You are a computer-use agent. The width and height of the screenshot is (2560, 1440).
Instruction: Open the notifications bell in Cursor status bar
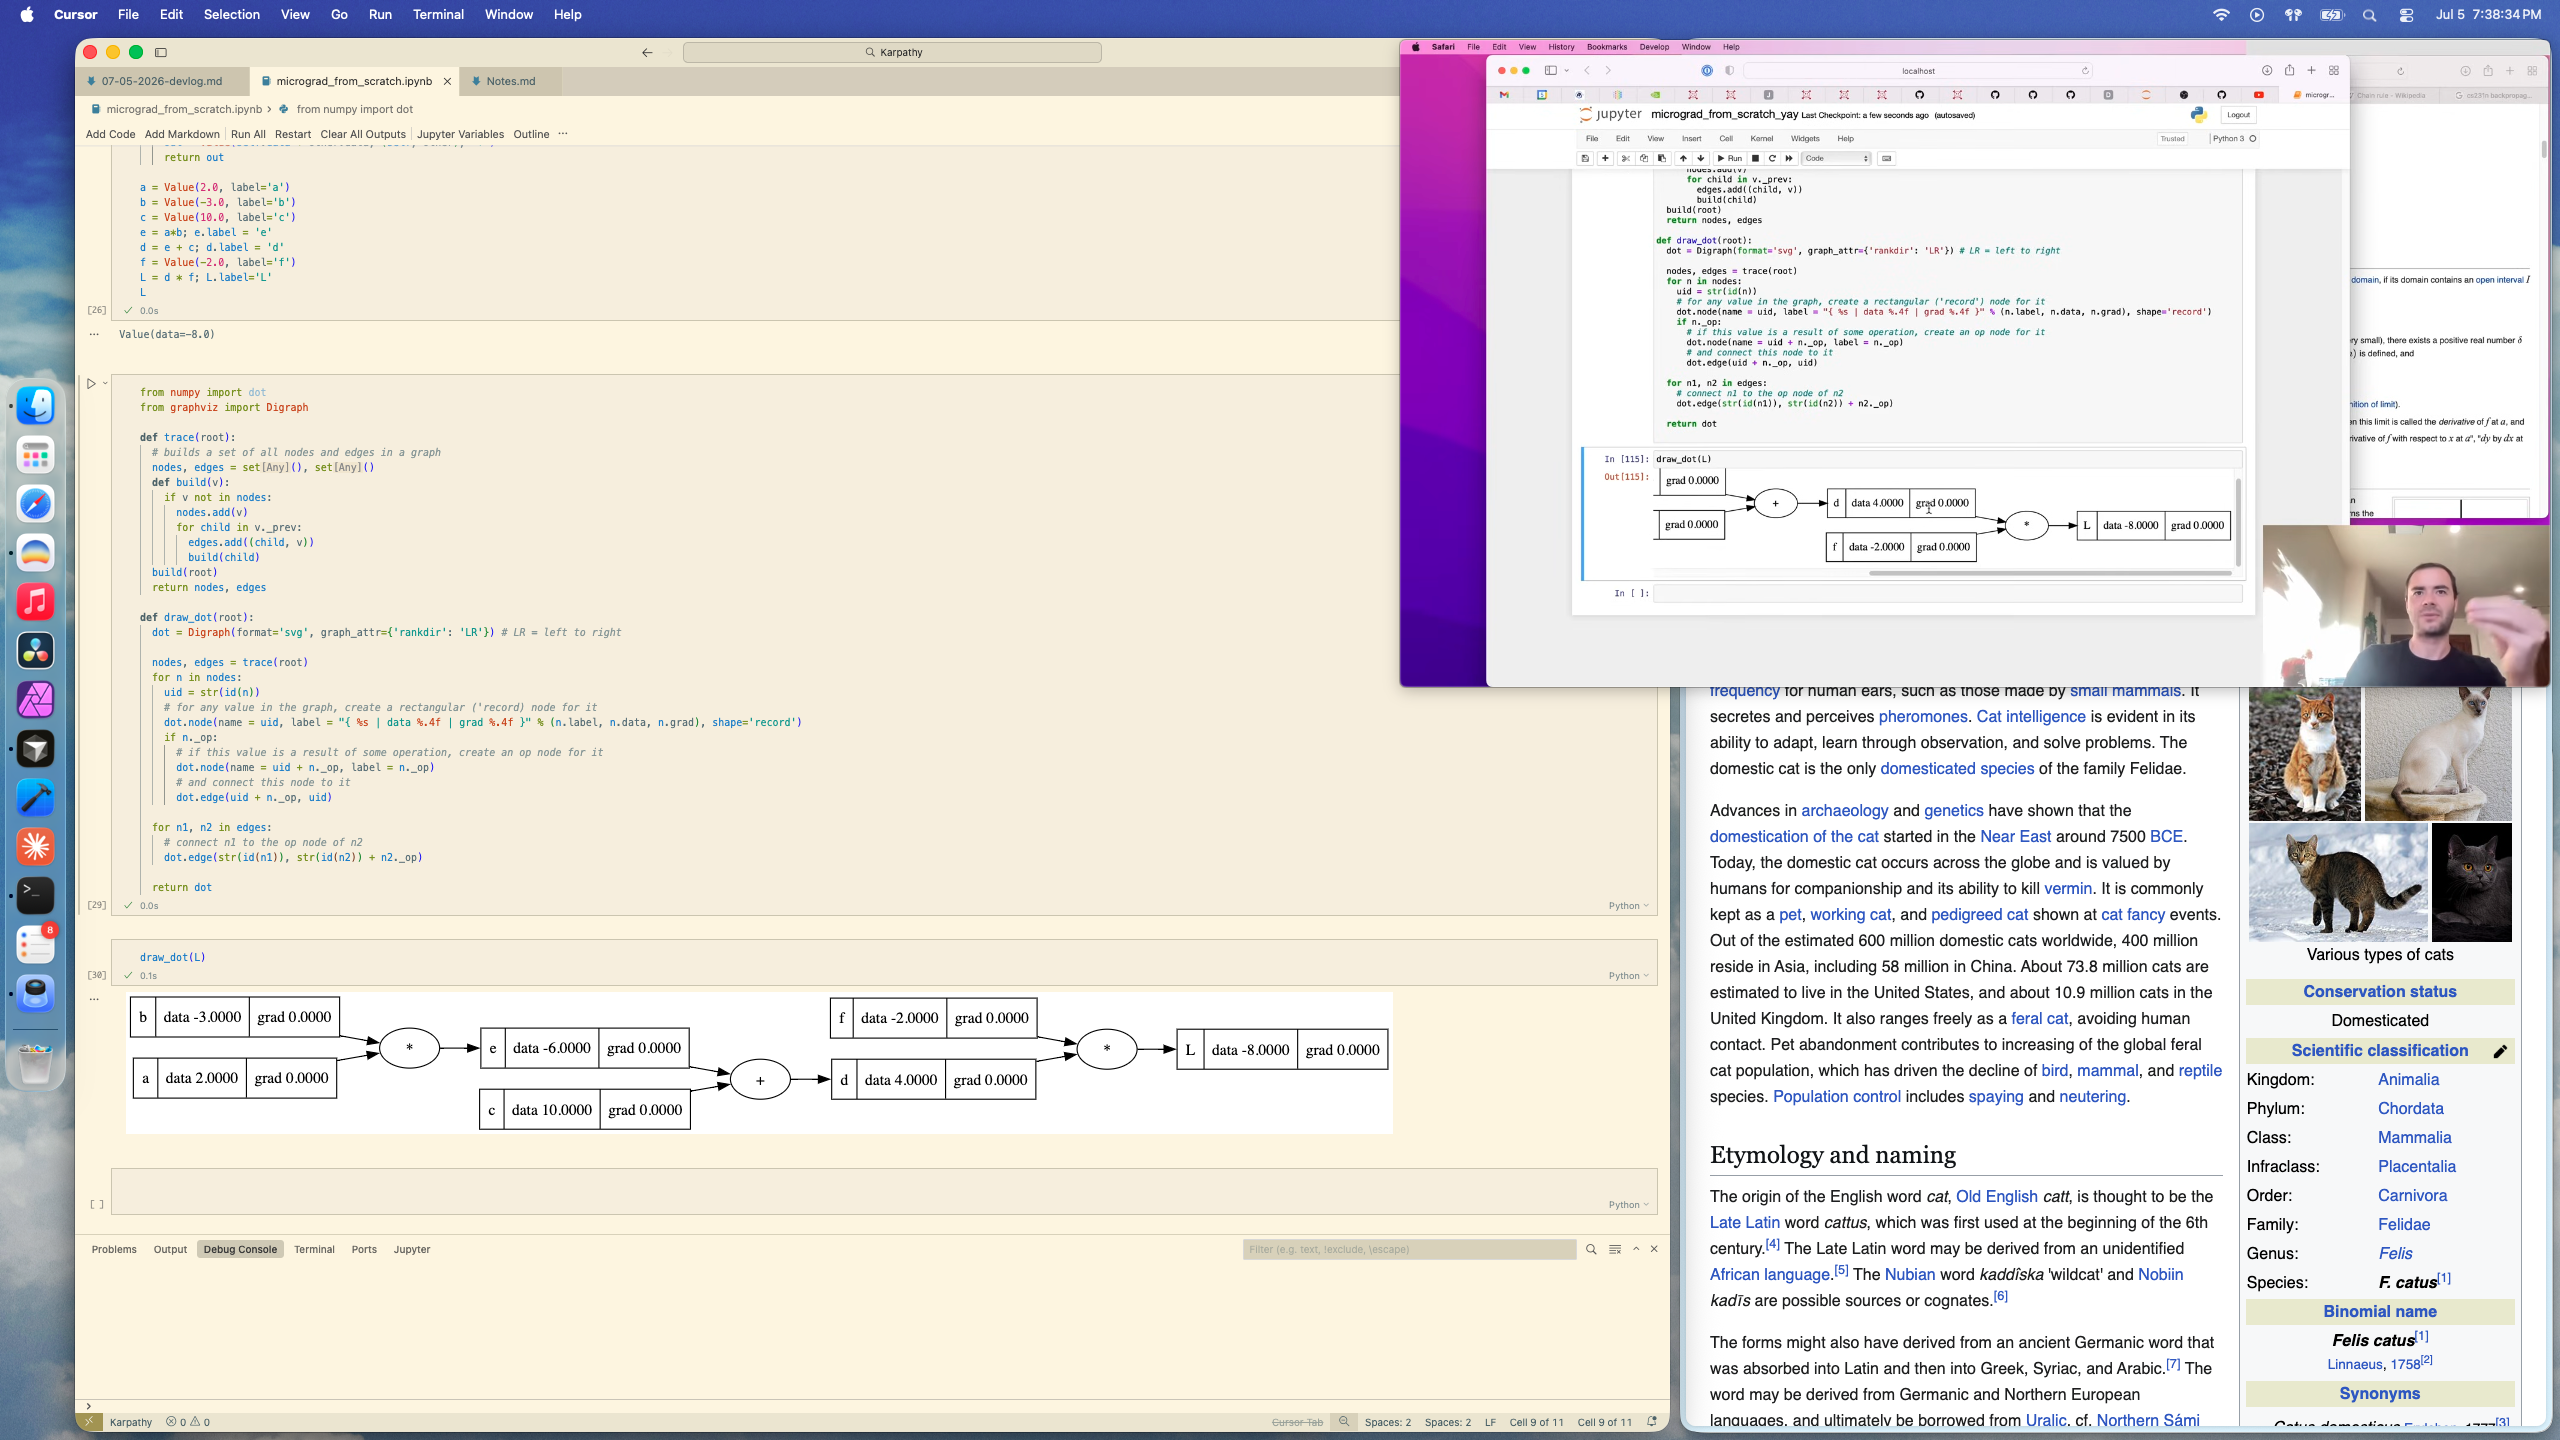pyautogui.click(x=1652, y=1422)
